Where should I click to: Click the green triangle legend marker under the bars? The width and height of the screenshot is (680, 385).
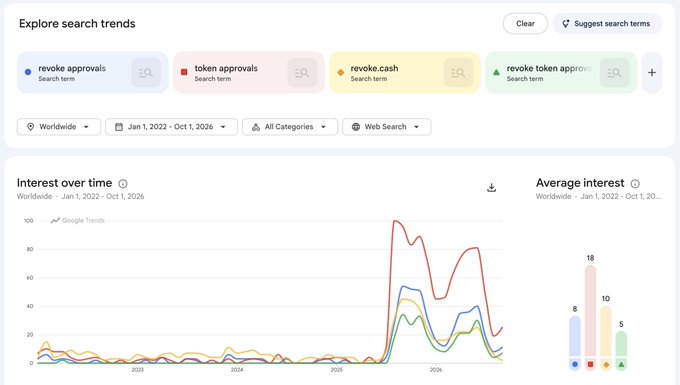(621, 364)
